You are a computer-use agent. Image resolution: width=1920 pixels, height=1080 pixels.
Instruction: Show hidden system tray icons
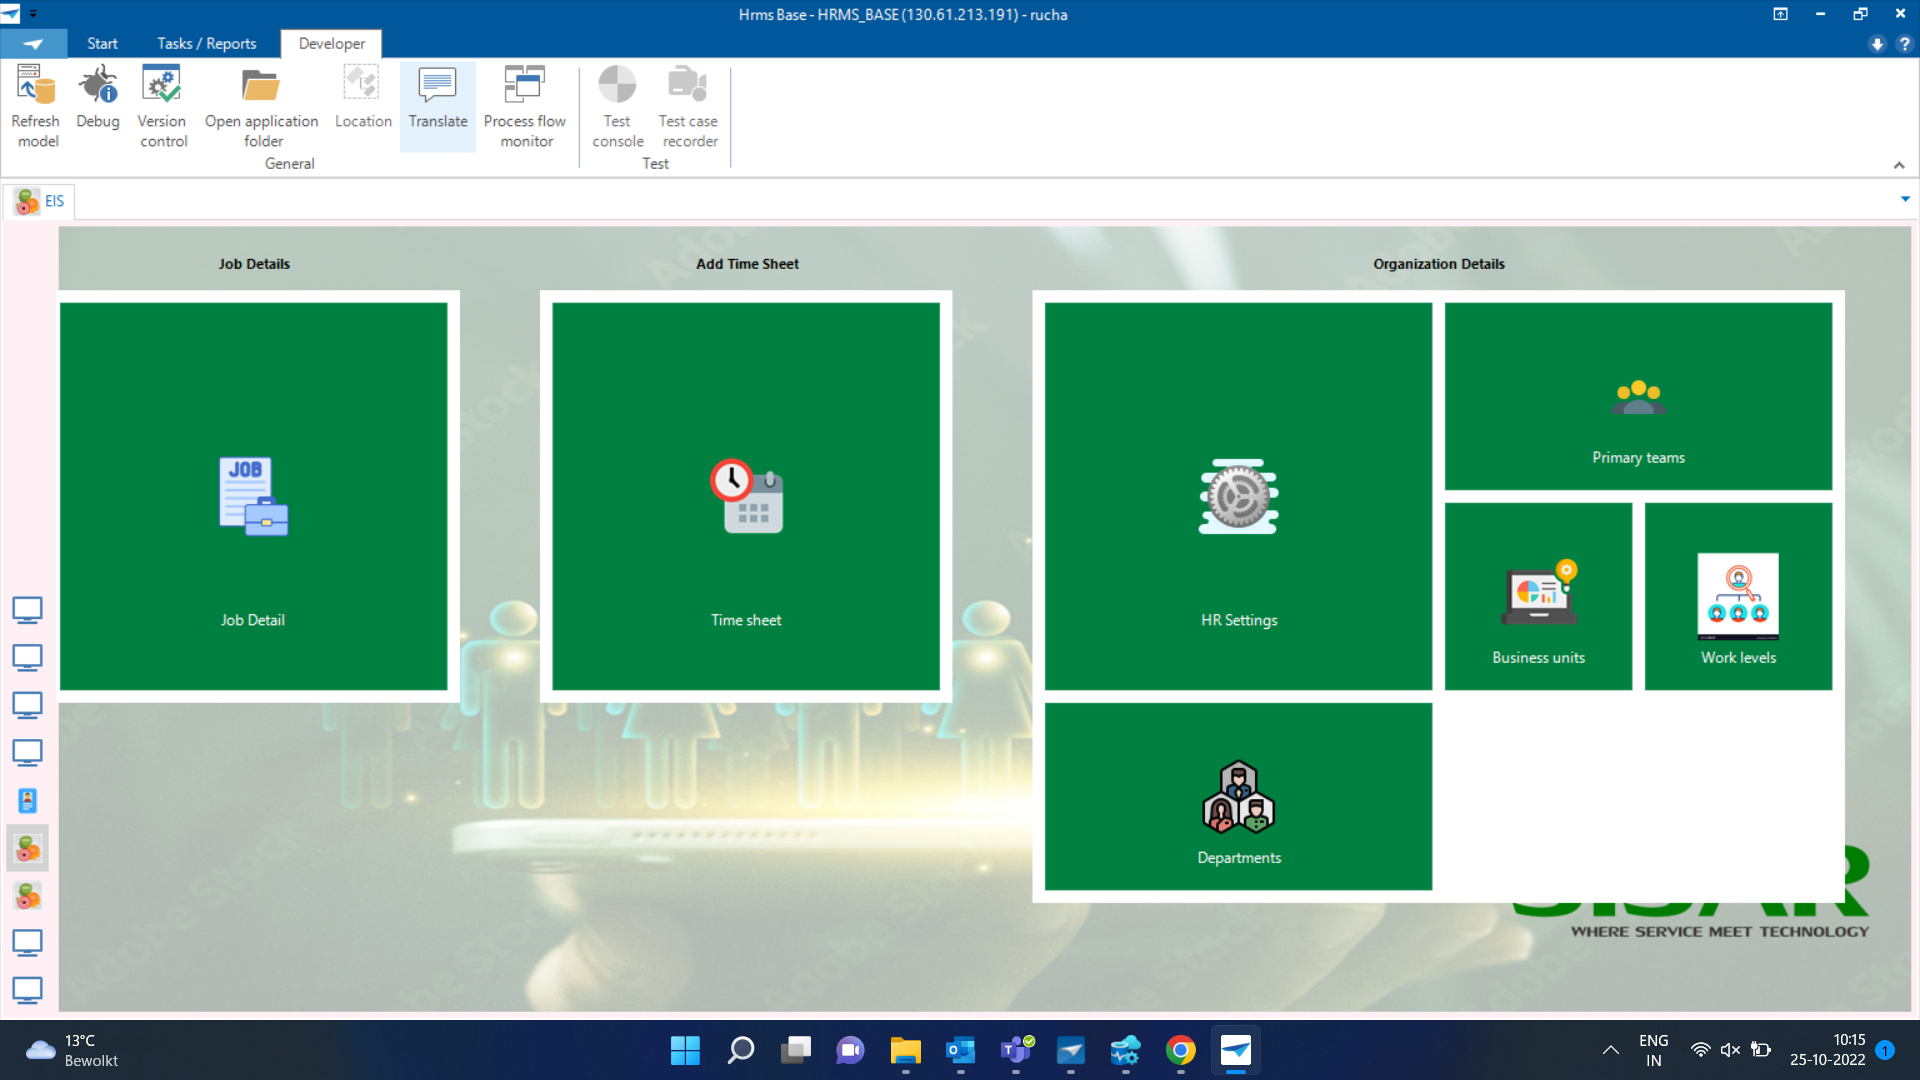(x=1610, y=1050)
